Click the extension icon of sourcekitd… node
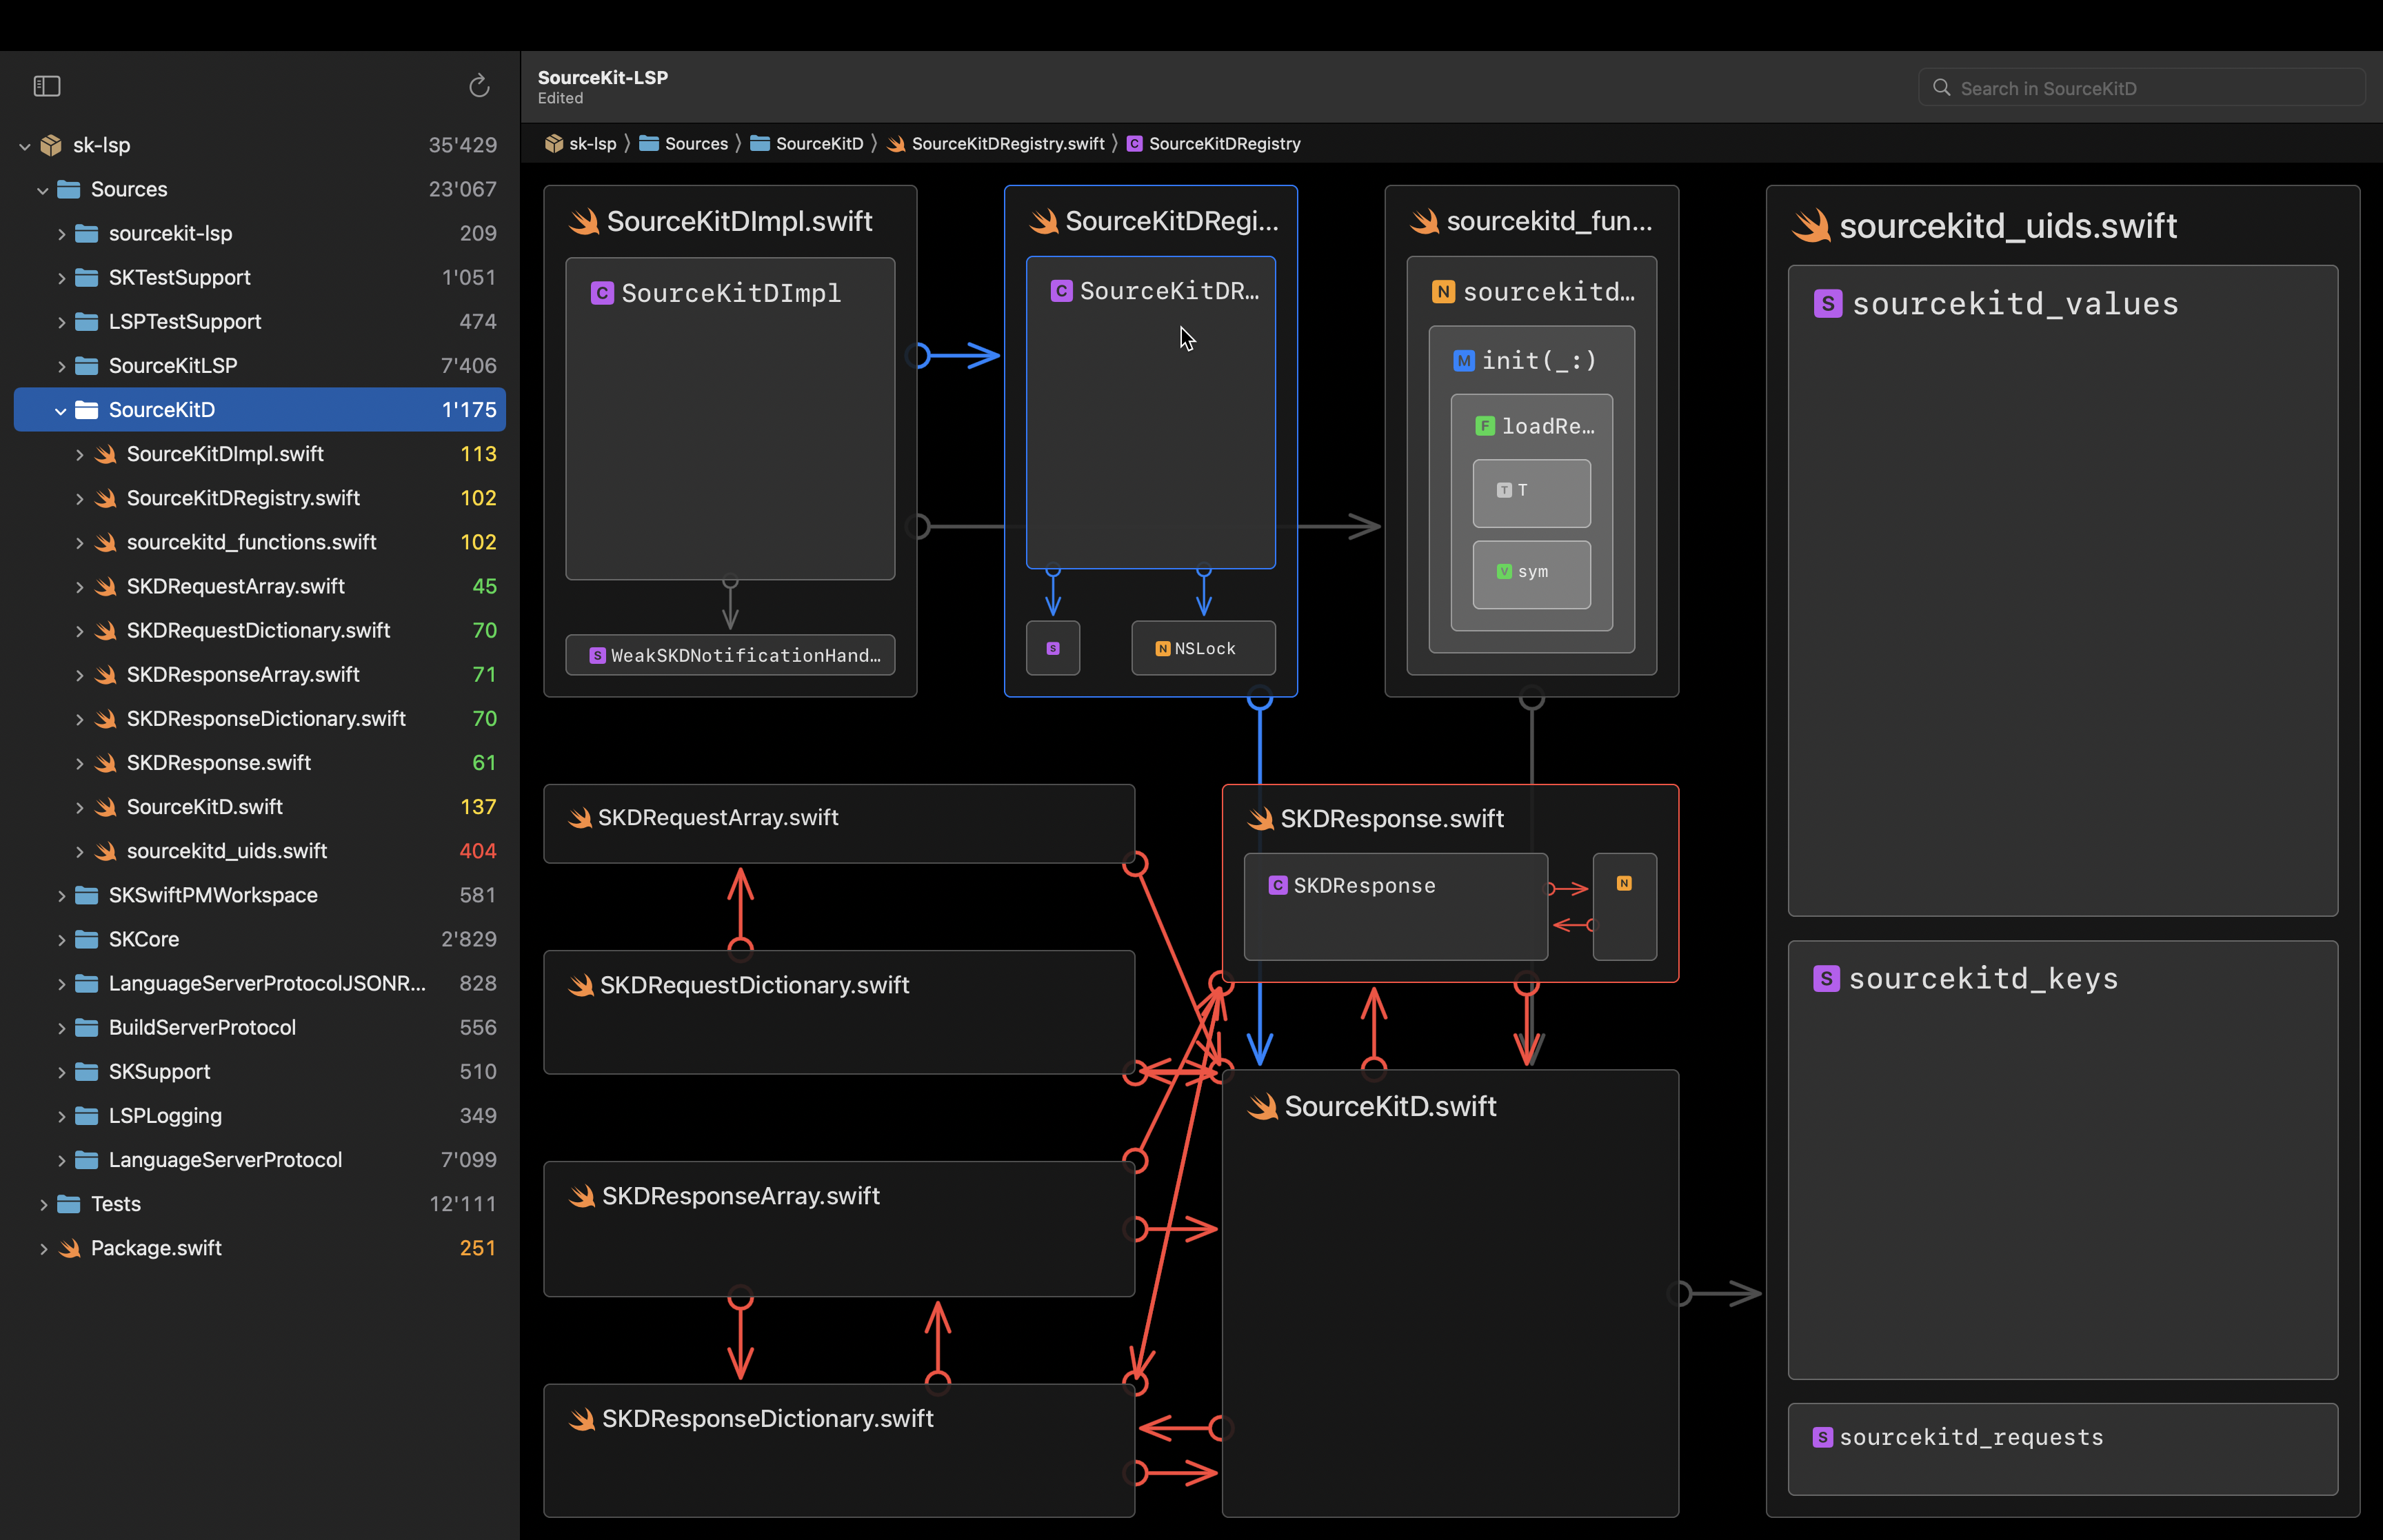 tap(1443, 292)
